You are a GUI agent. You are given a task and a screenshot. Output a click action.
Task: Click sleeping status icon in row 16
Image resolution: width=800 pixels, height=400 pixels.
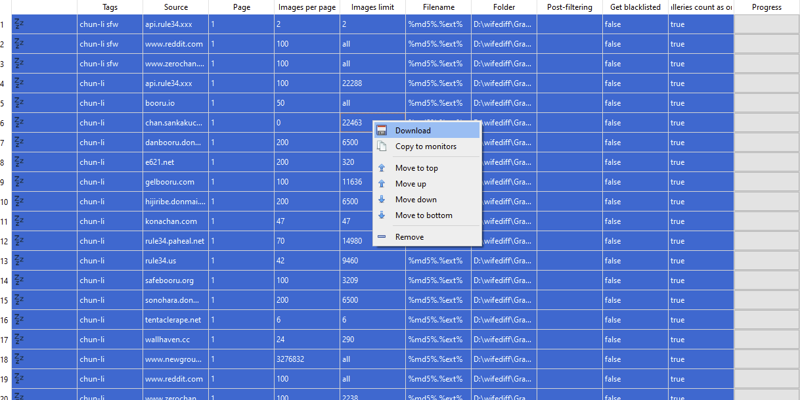pyautogui.click(x=19, y=319)
